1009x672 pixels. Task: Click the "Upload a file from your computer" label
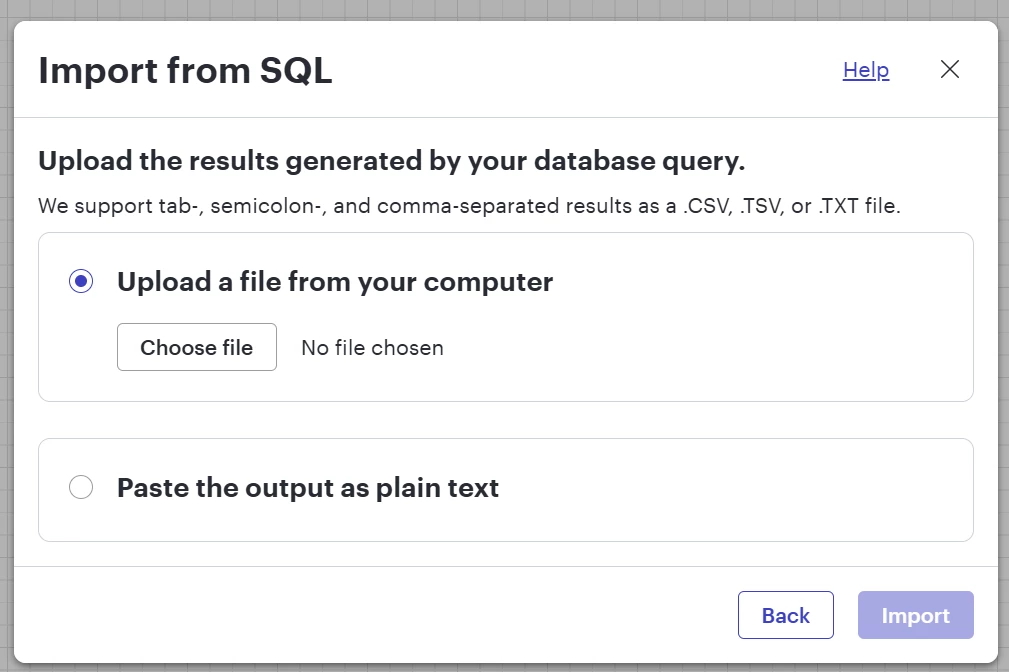click(335, 282)
